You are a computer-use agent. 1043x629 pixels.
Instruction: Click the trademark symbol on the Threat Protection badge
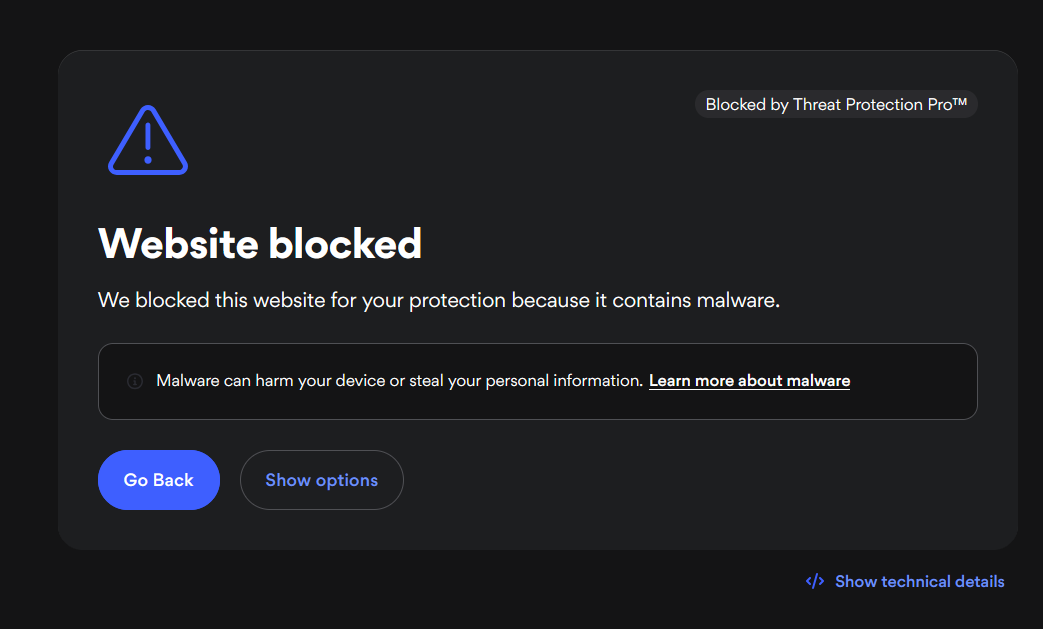960,102
